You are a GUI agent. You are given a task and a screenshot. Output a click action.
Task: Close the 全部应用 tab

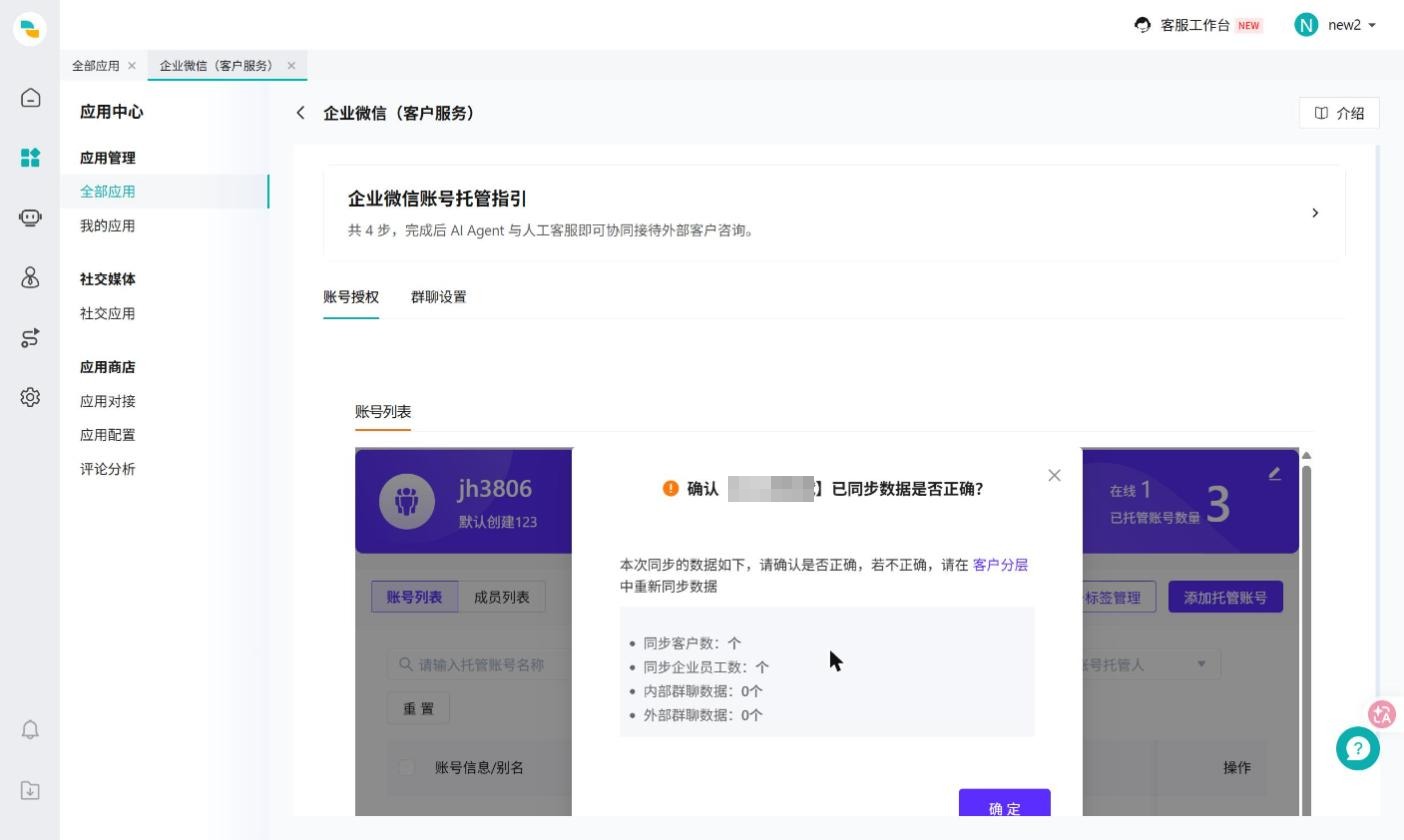tap(132, 66)
